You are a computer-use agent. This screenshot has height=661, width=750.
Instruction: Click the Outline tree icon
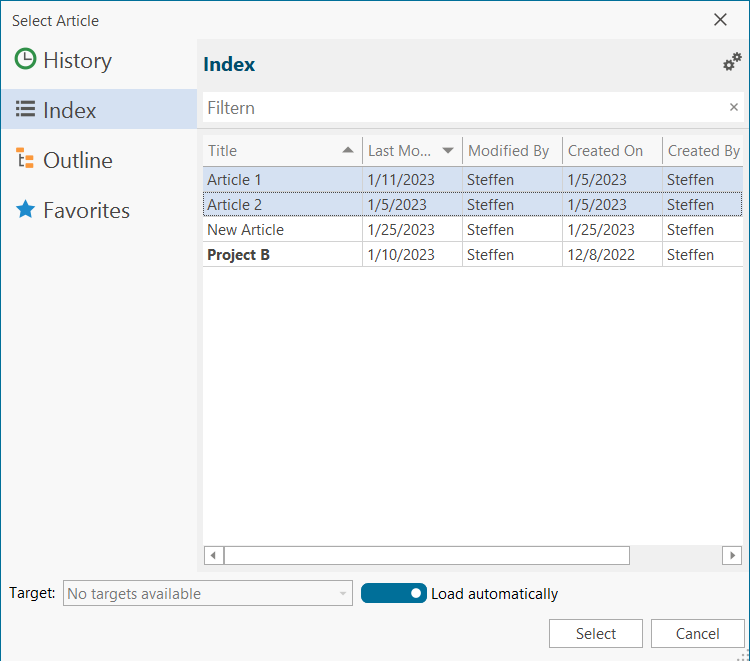pos(25,160)
